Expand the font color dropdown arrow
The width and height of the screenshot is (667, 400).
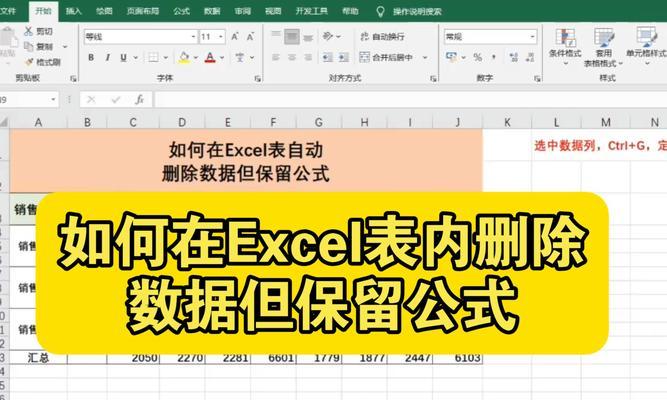(222, 57)
